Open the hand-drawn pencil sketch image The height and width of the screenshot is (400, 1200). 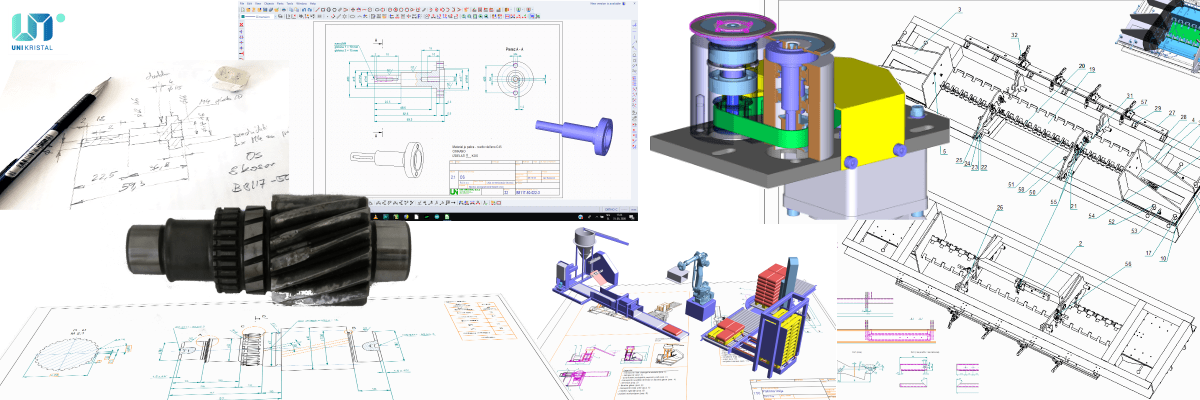145,135
